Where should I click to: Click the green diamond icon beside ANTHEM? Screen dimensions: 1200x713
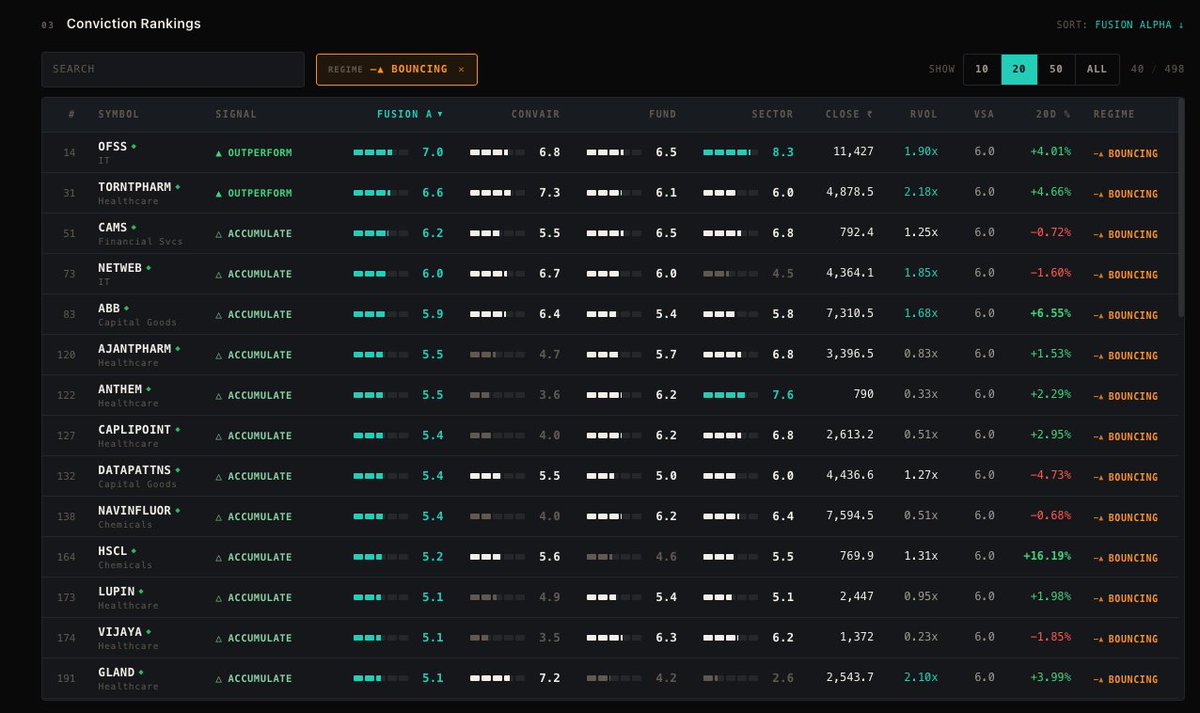click(x=149, y=389)
